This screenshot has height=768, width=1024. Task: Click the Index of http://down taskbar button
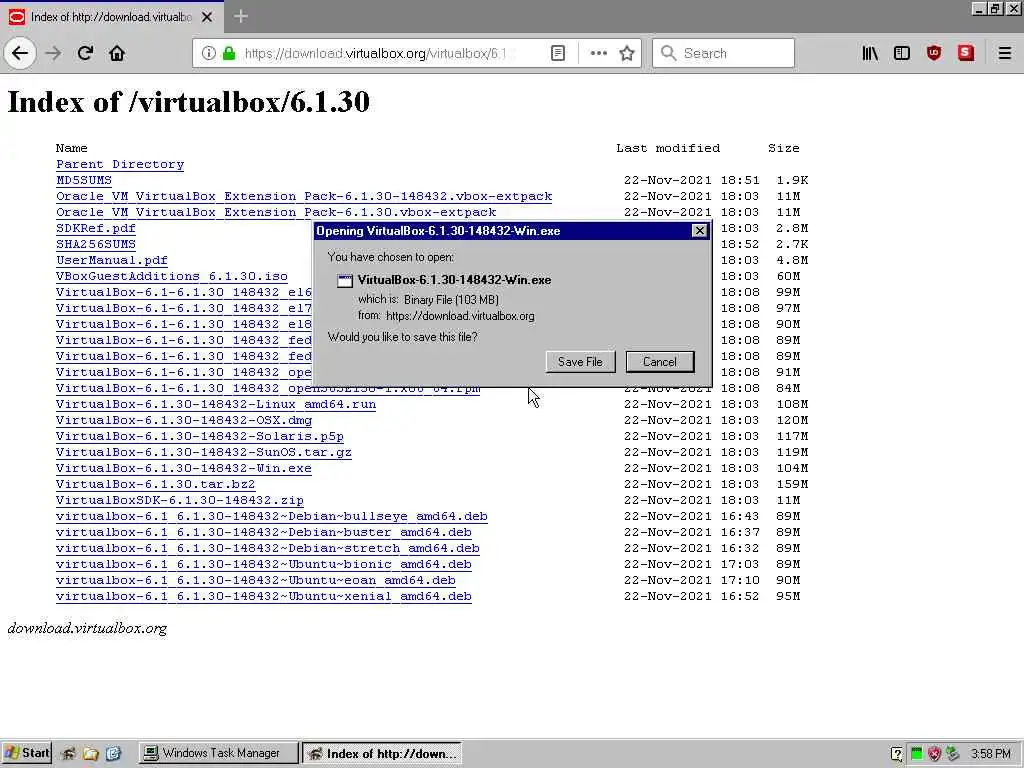click(x=382, y=753)
